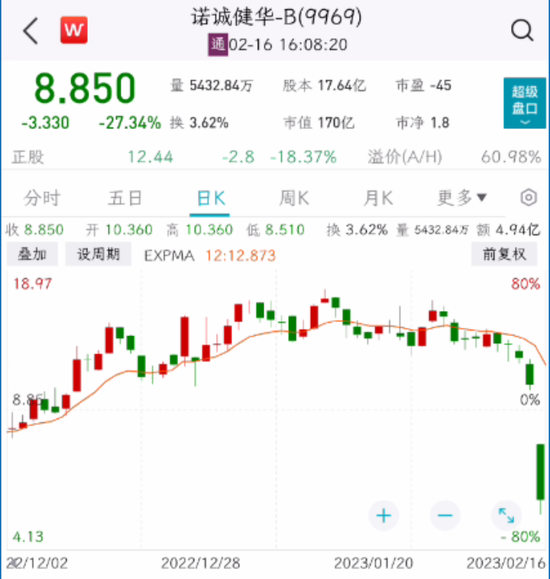Tap the price change -3.330
Viewport: 550px width, 579px height.
[x=45, y=123]
